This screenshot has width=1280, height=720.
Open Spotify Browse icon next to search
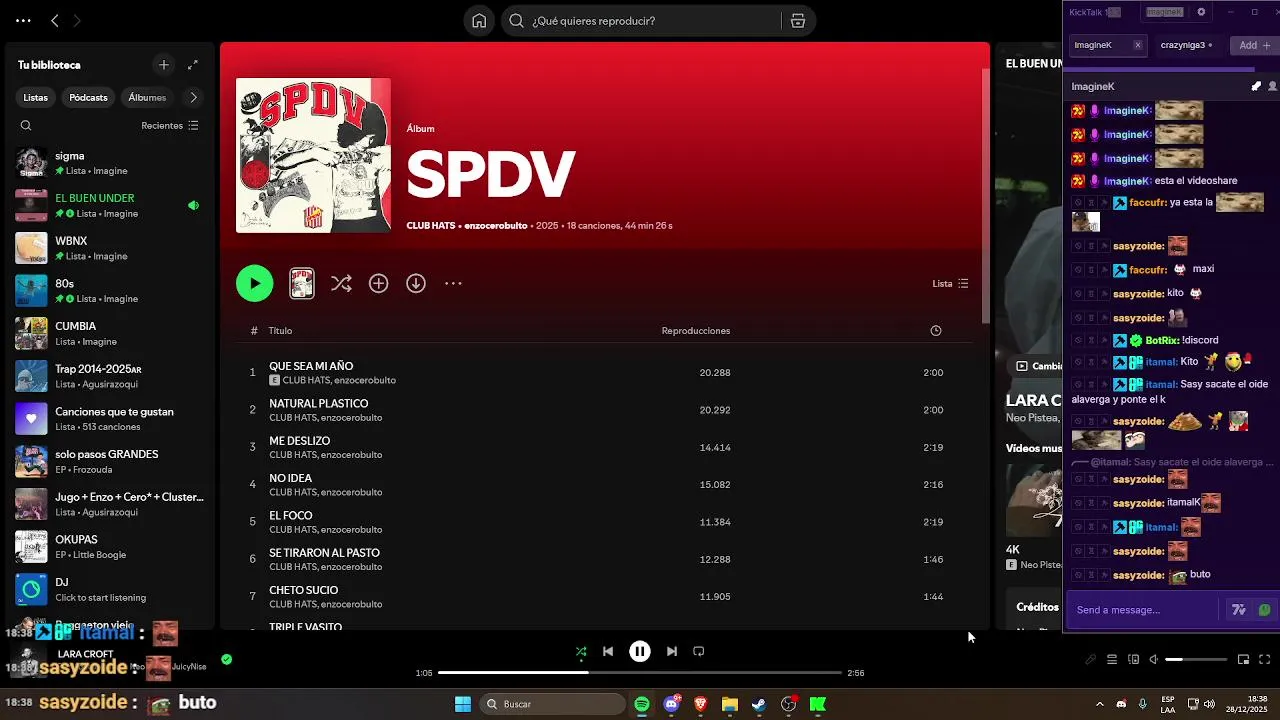797,21
